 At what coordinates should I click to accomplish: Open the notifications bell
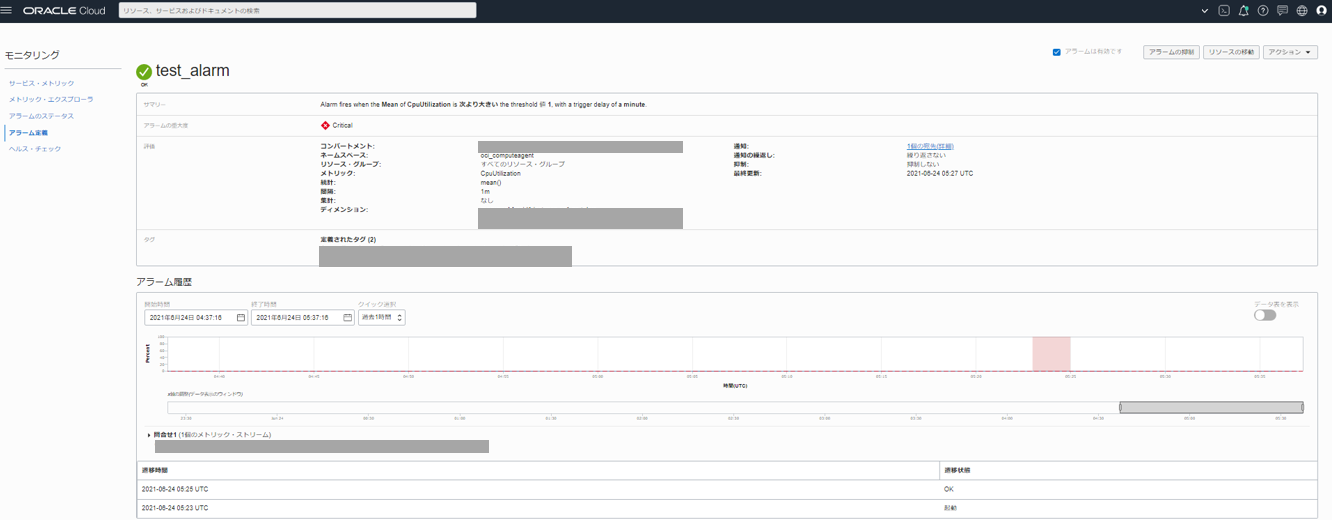[1243, 11]
